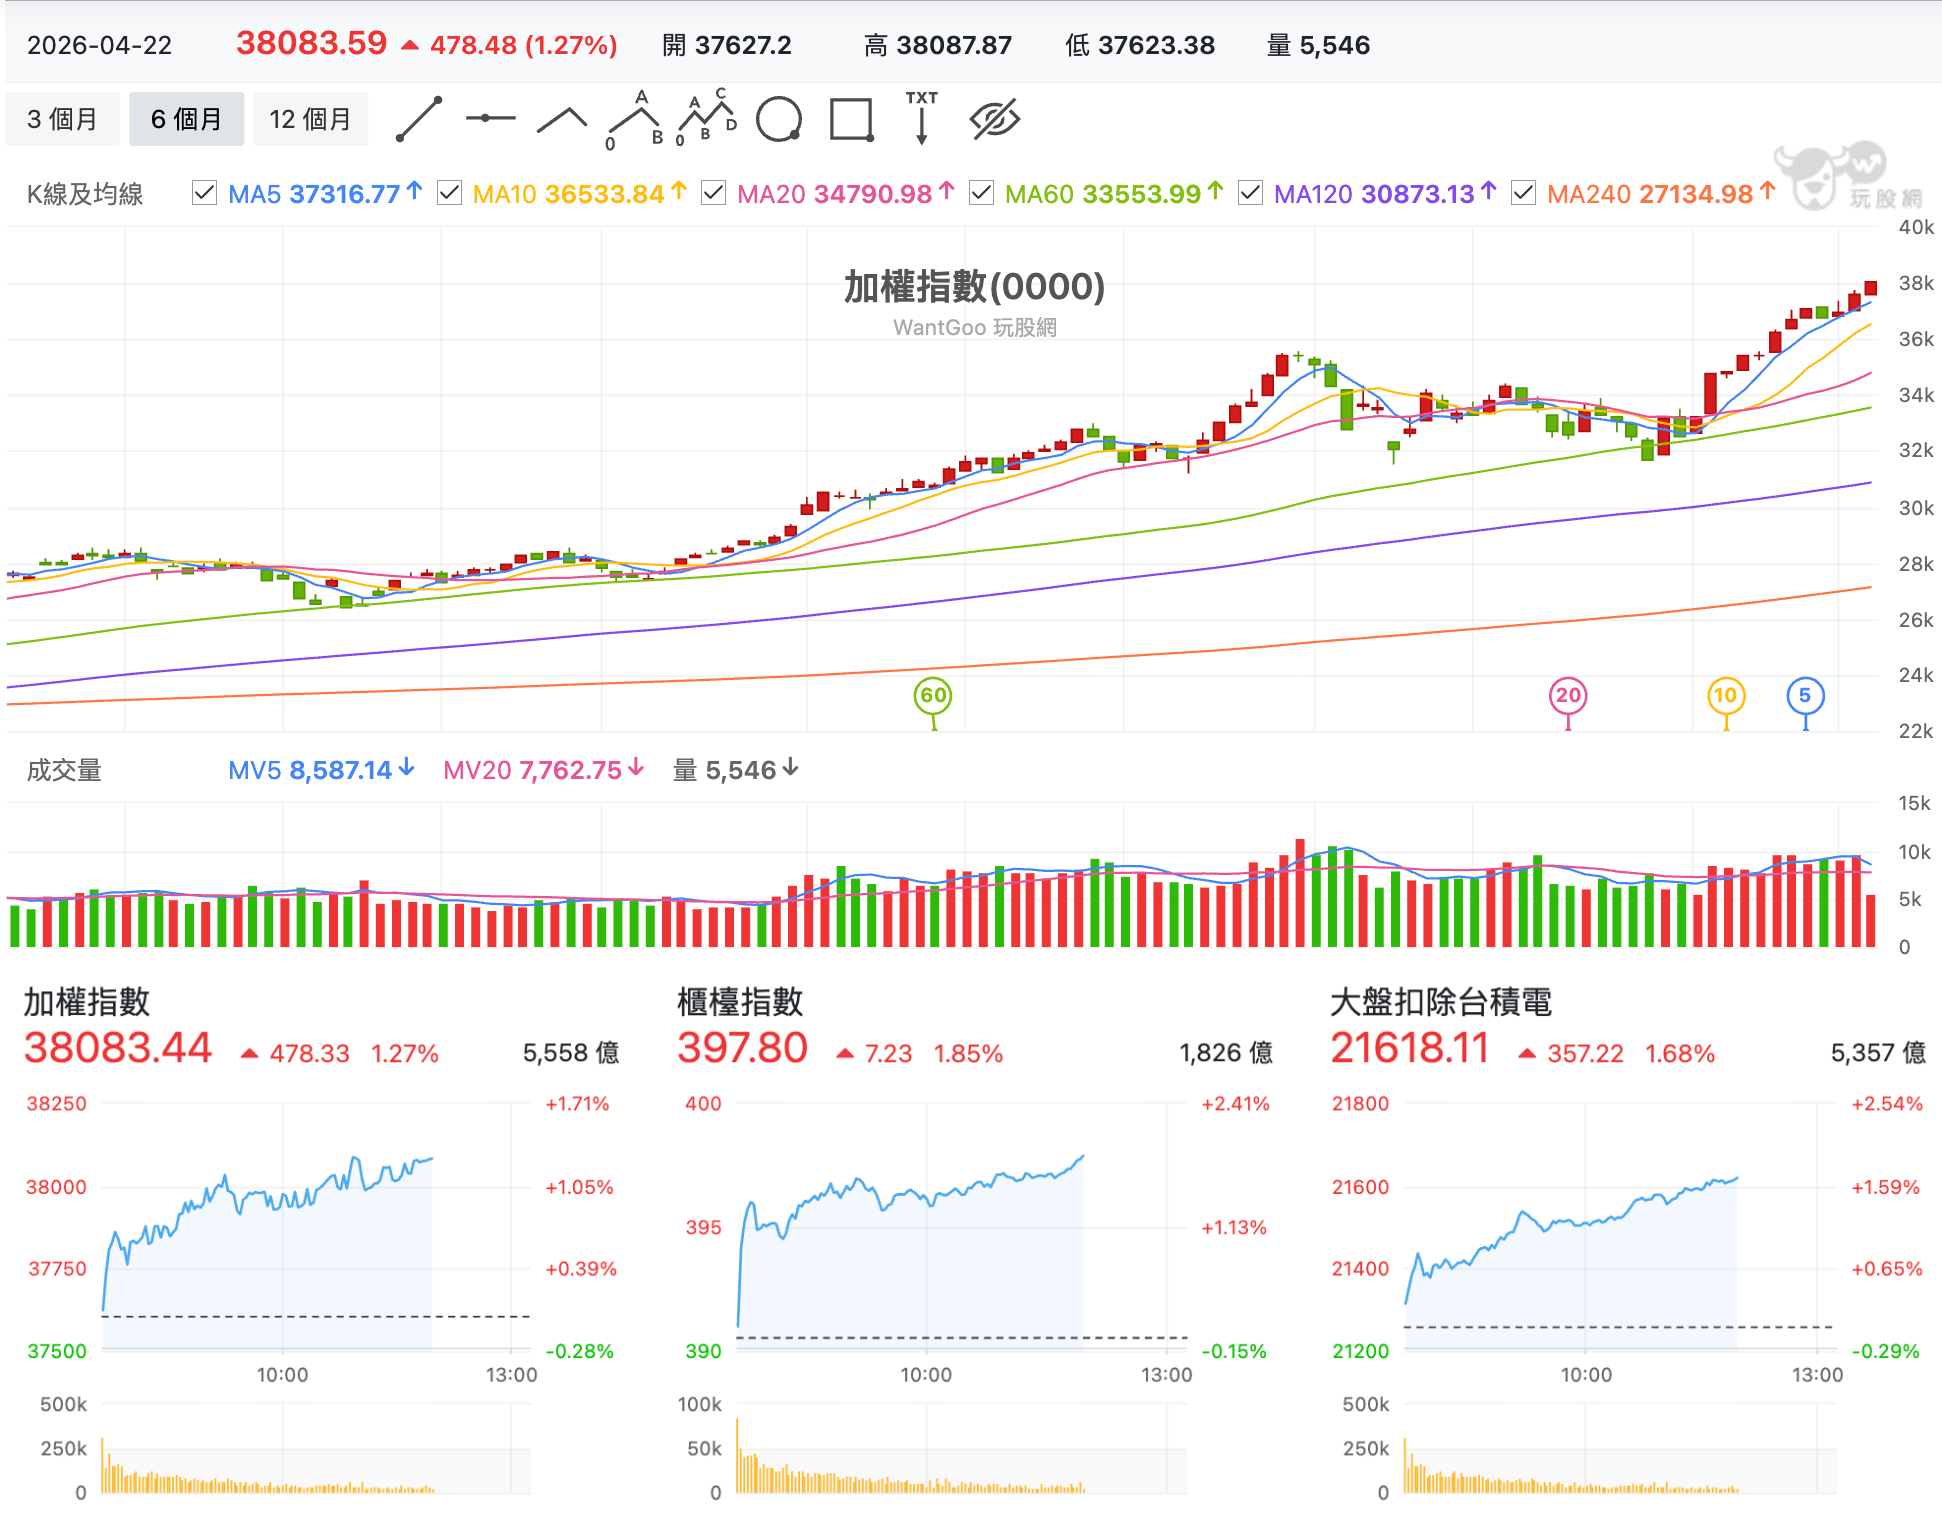Open the 櫃檯指數 index title link
Viewport: 1942px width, 1518px height.
click(x=740, y=1002)
